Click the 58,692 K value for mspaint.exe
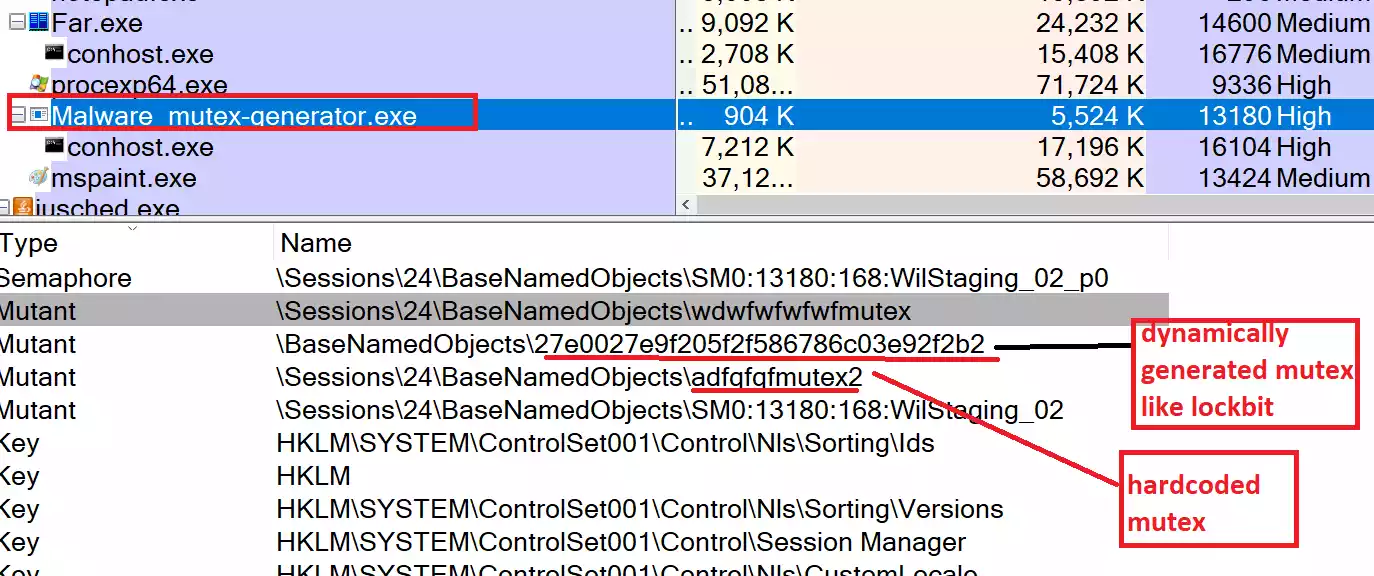This screenshot has width=1374, height=576. click(1089, 178)
